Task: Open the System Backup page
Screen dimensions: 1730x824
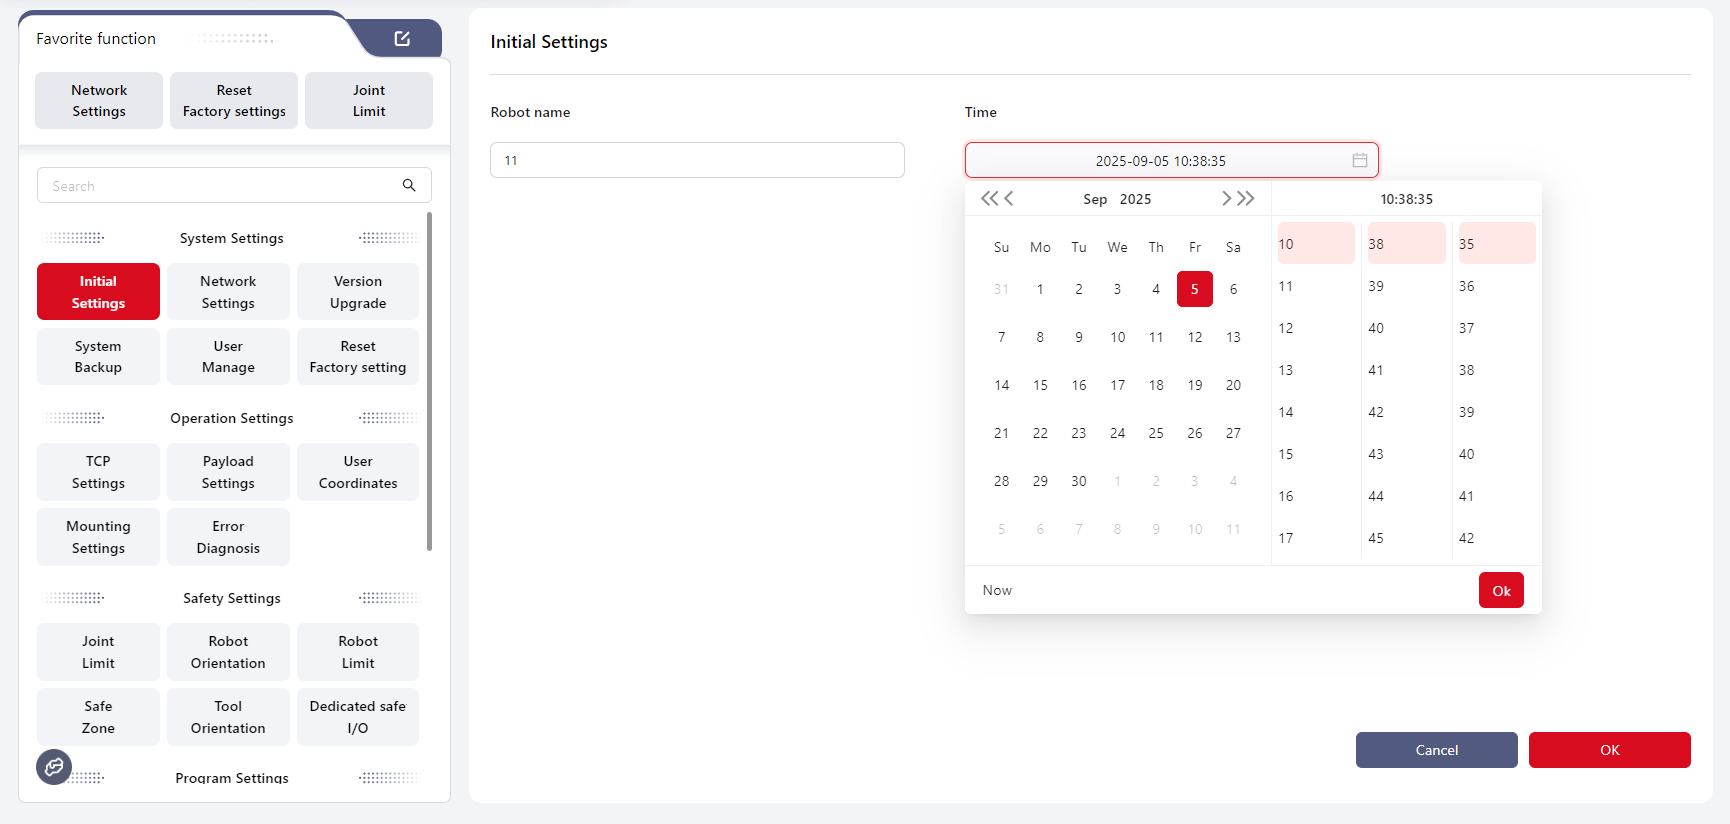Action: click(x=98, y=357)
